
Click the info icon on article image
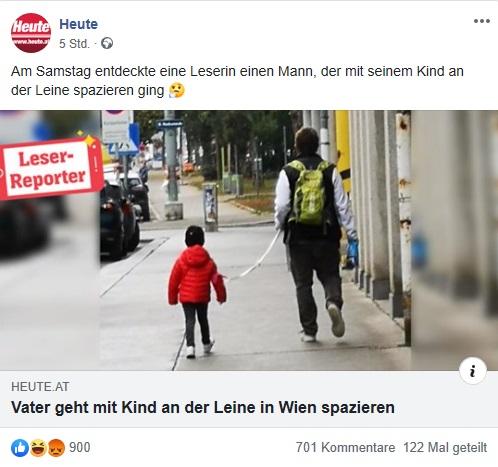click(473, 371)
